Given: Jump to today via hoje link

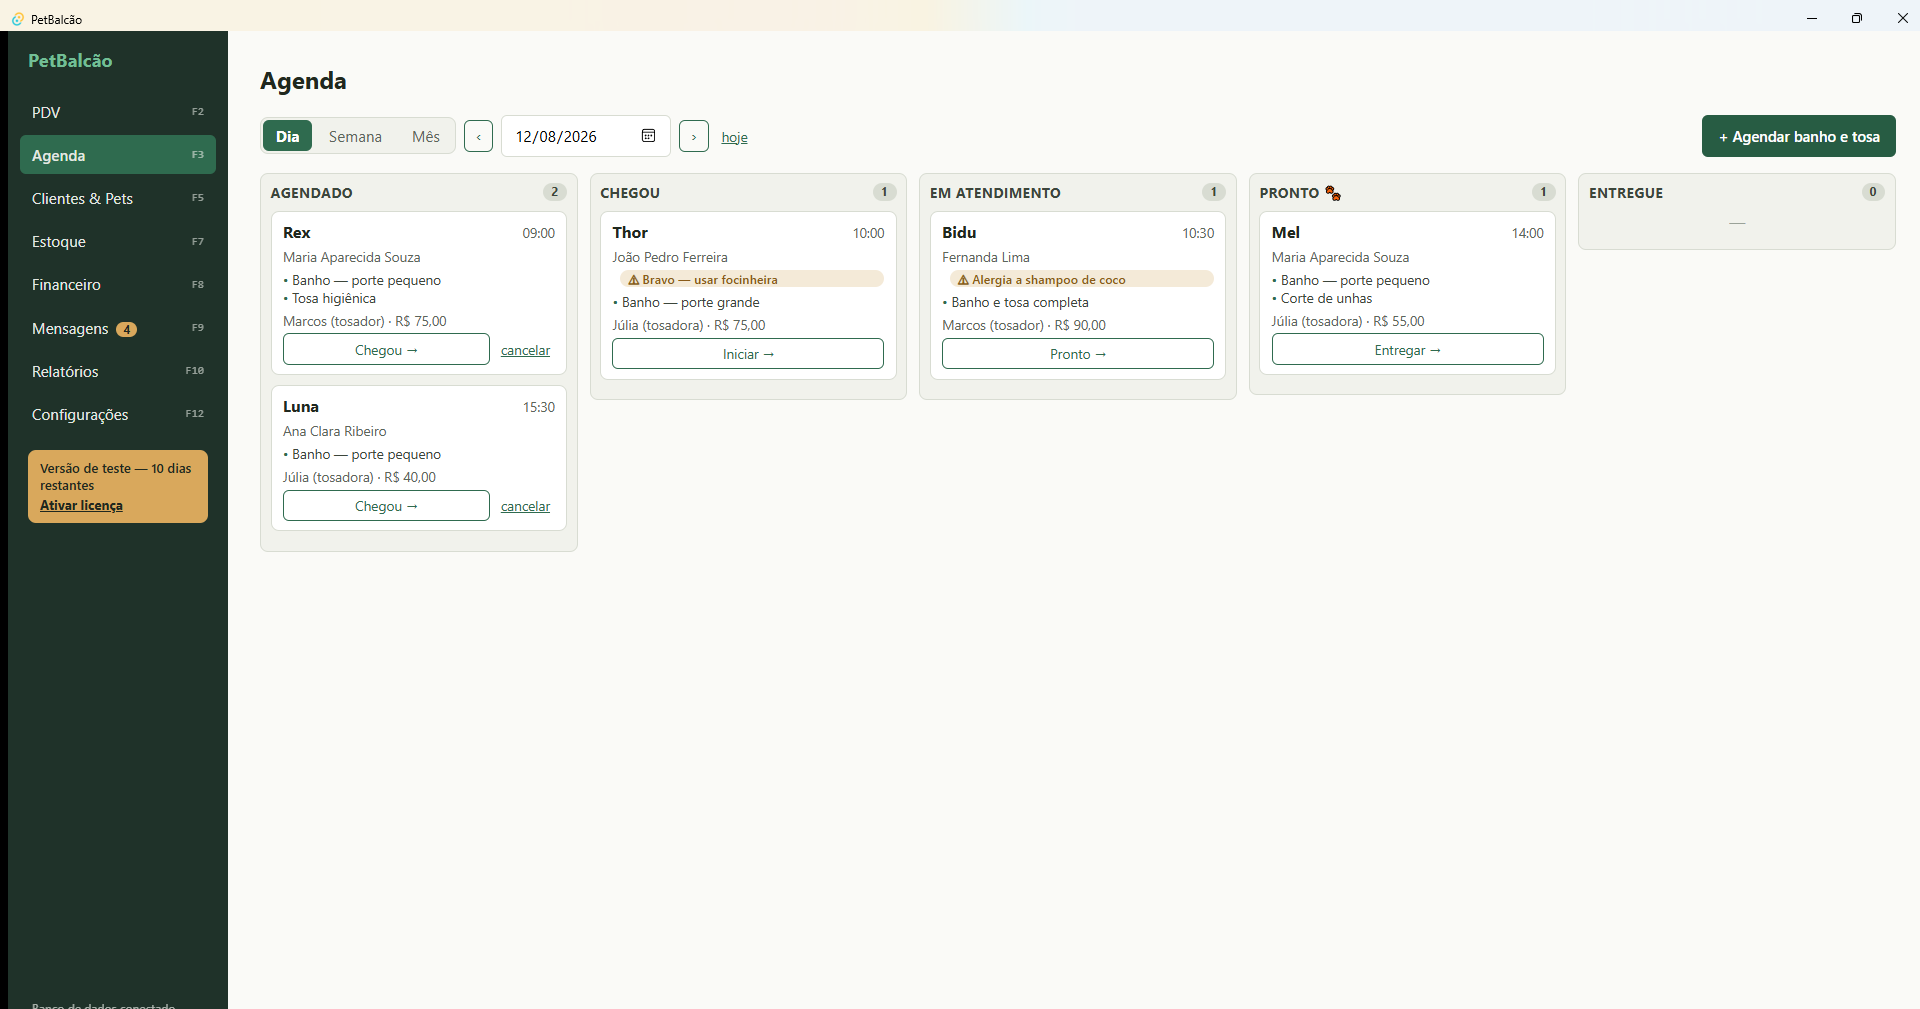Looking at the screenshot, I should [x=735, y=137].
